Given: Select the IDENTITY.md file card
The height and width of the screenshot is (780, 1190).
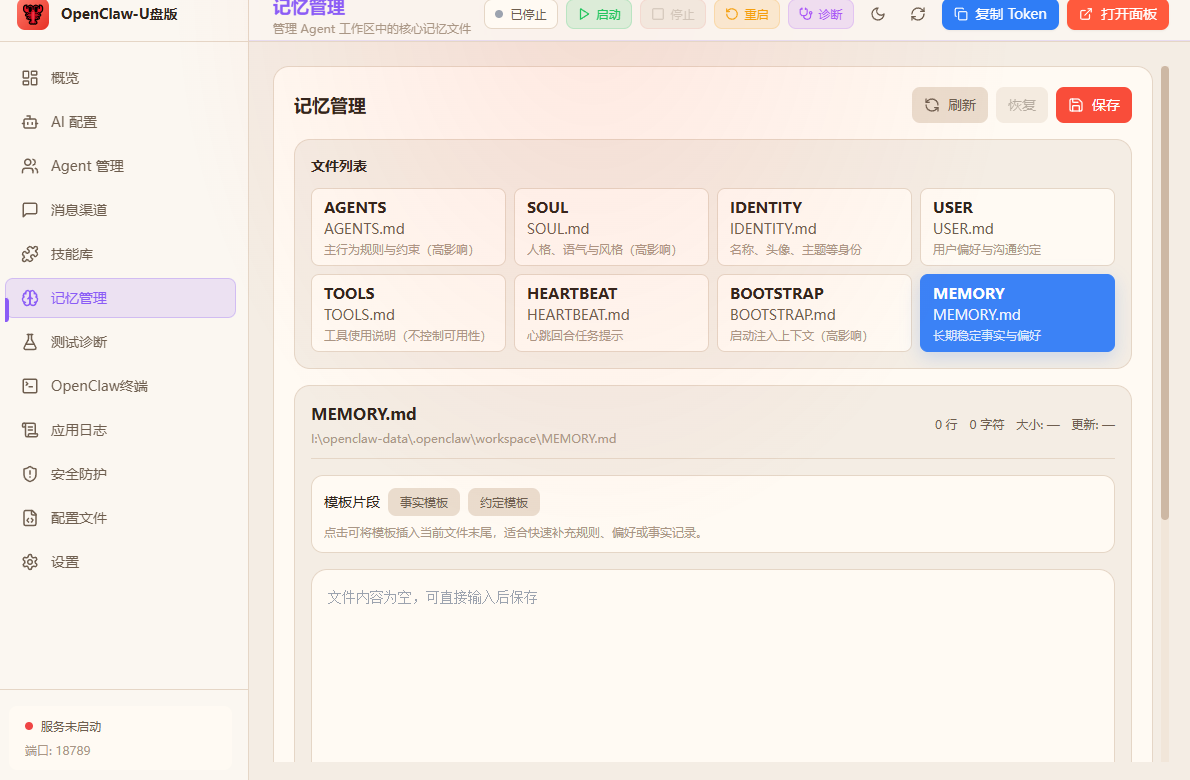Looking at the screenshot, I should point(814,227).
